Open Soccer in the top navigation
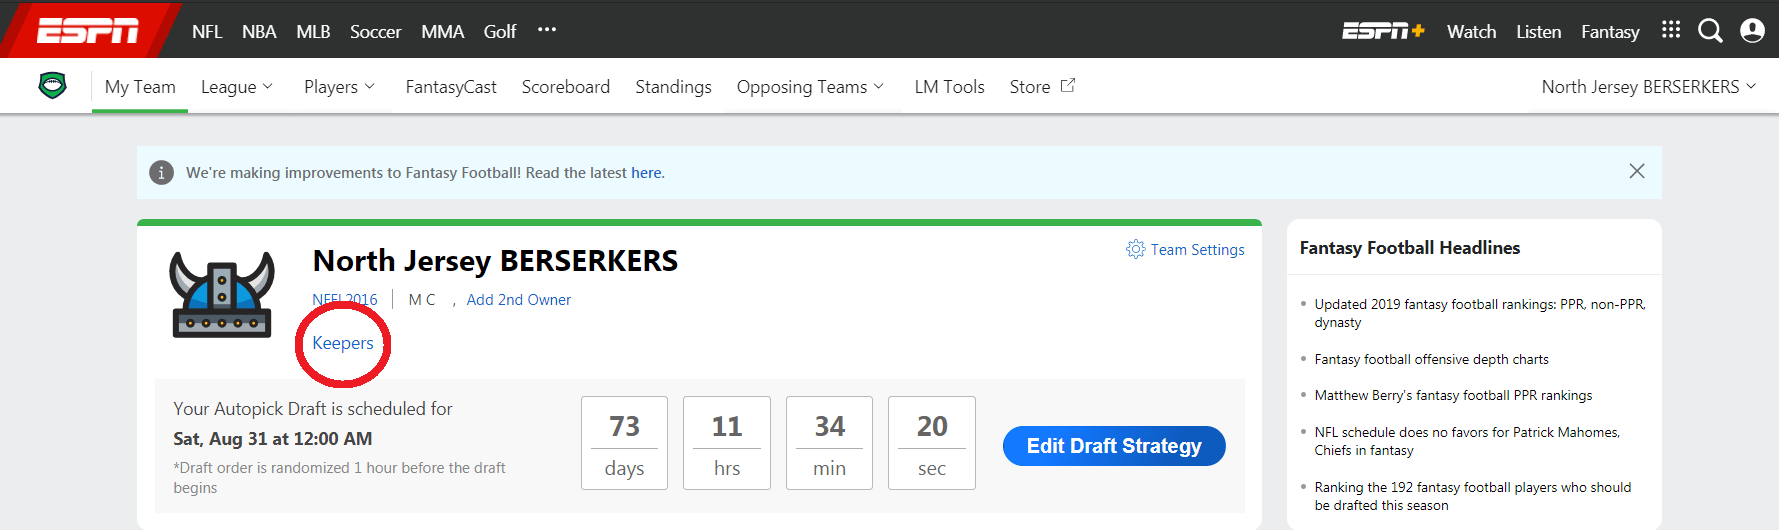1779x530 pixels. (x=375, y=32)
